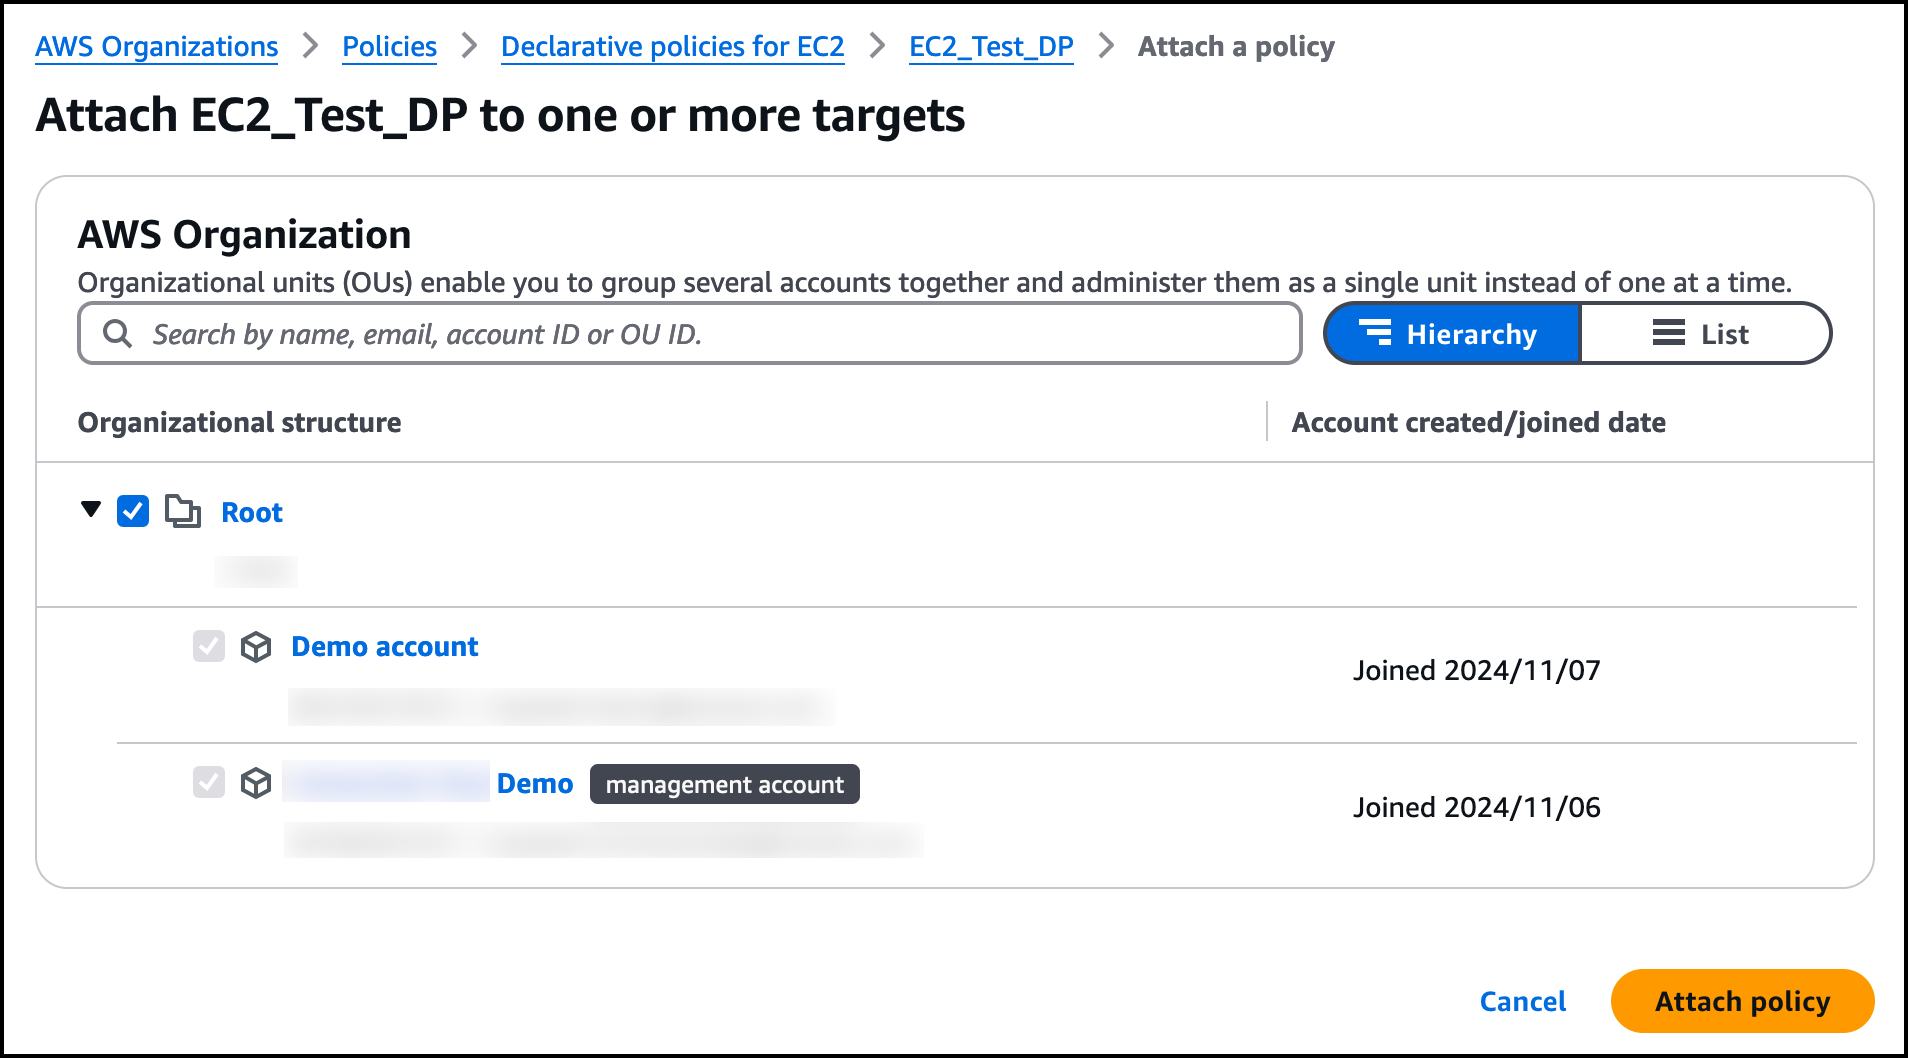Click the Root folder icon
Viewport: 1908px width, 1058px height.
tap(183, 511)
